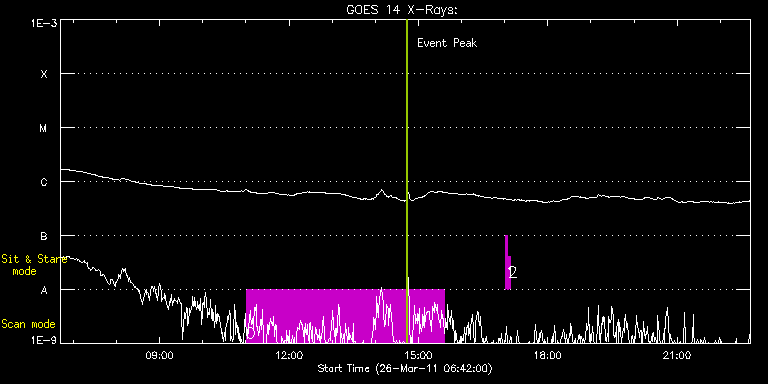Click the 18:00 time tick label
Image resolution: width=768 pixels, height=384 pixels.
548,355
